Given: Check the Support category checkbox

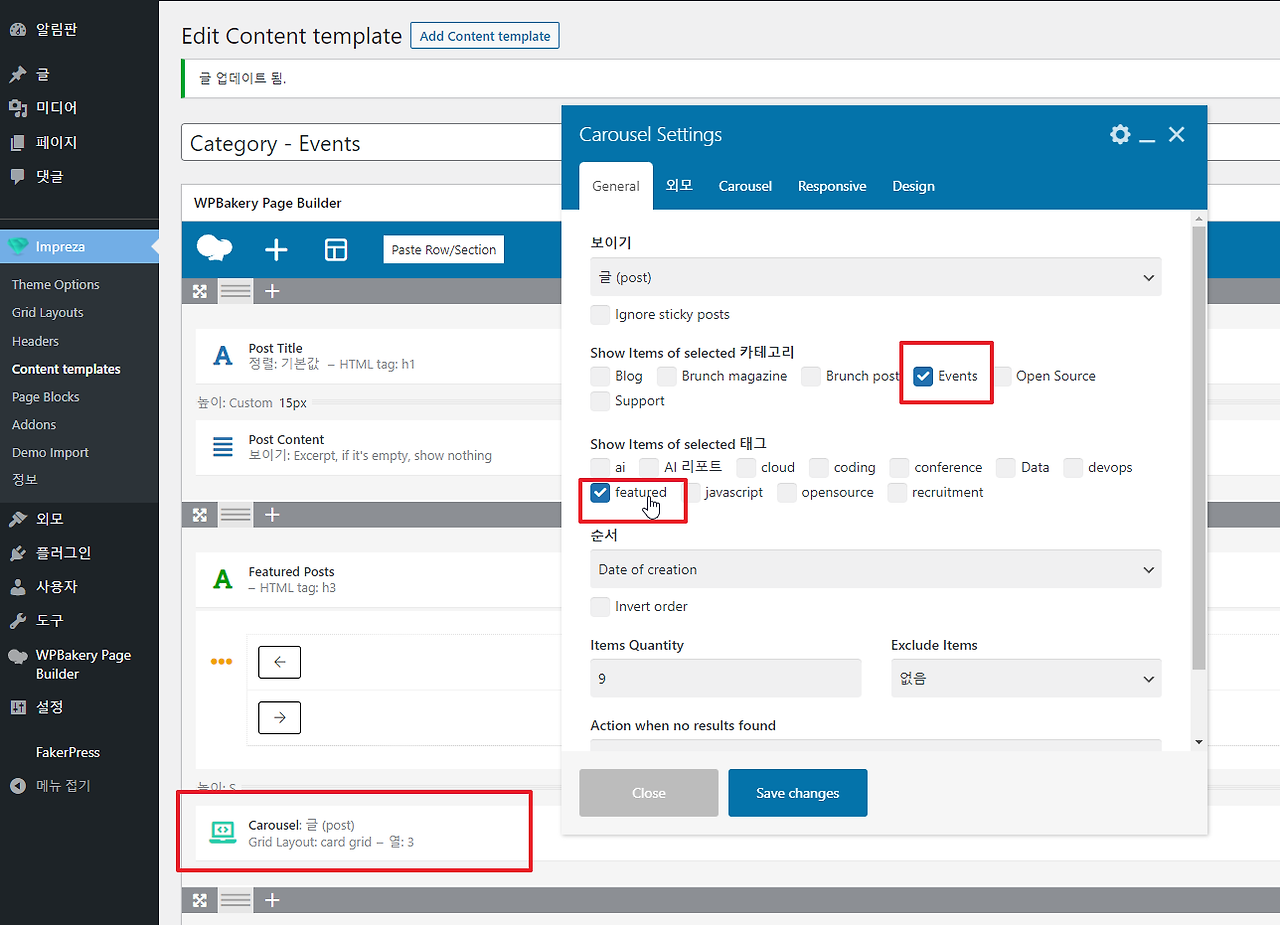Looking at the screenshot, I should pos(600,401).
